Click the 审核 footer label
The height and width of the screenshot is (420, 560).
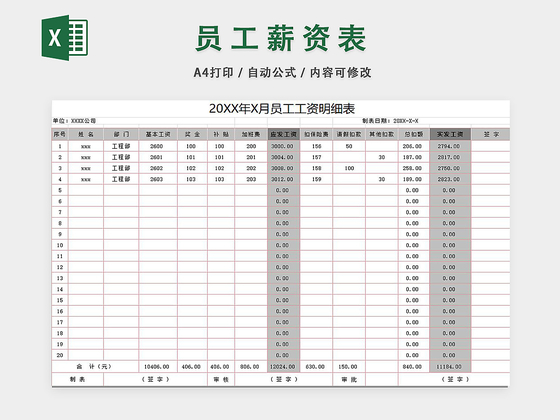tap(221, 379)
